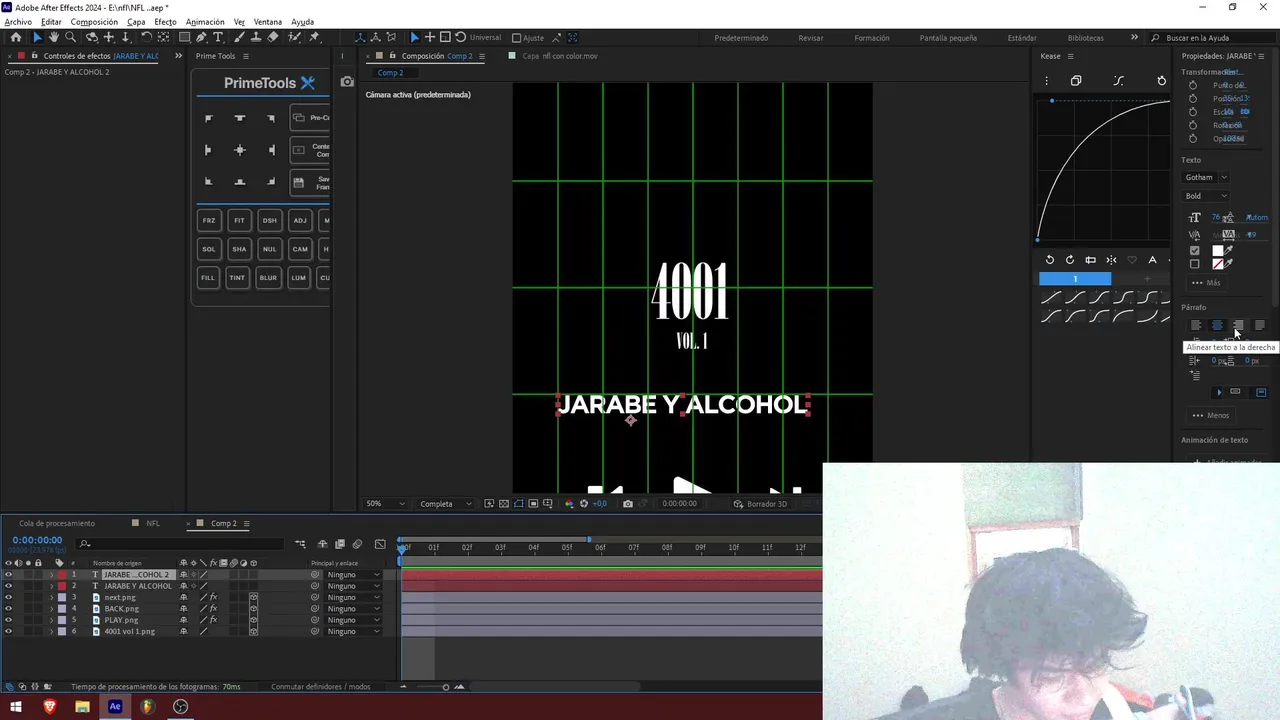1280x720 pixels.
Task: Hide the BACK.png layer
Action: (8, 609)
